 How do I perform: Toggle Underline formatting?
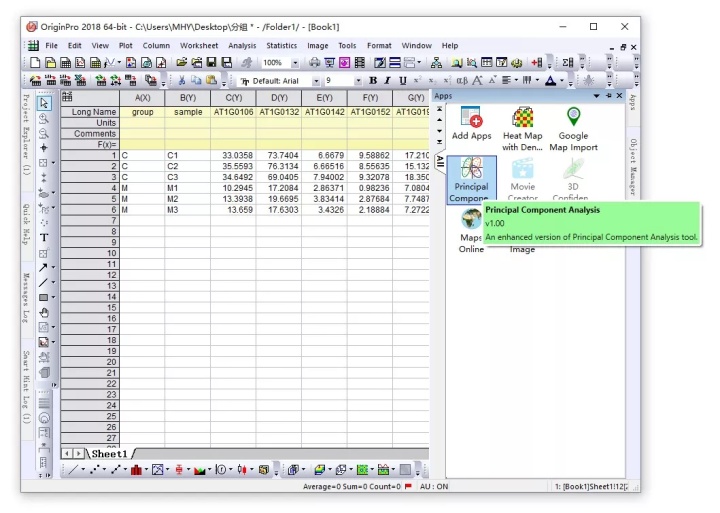coord(403,81)
